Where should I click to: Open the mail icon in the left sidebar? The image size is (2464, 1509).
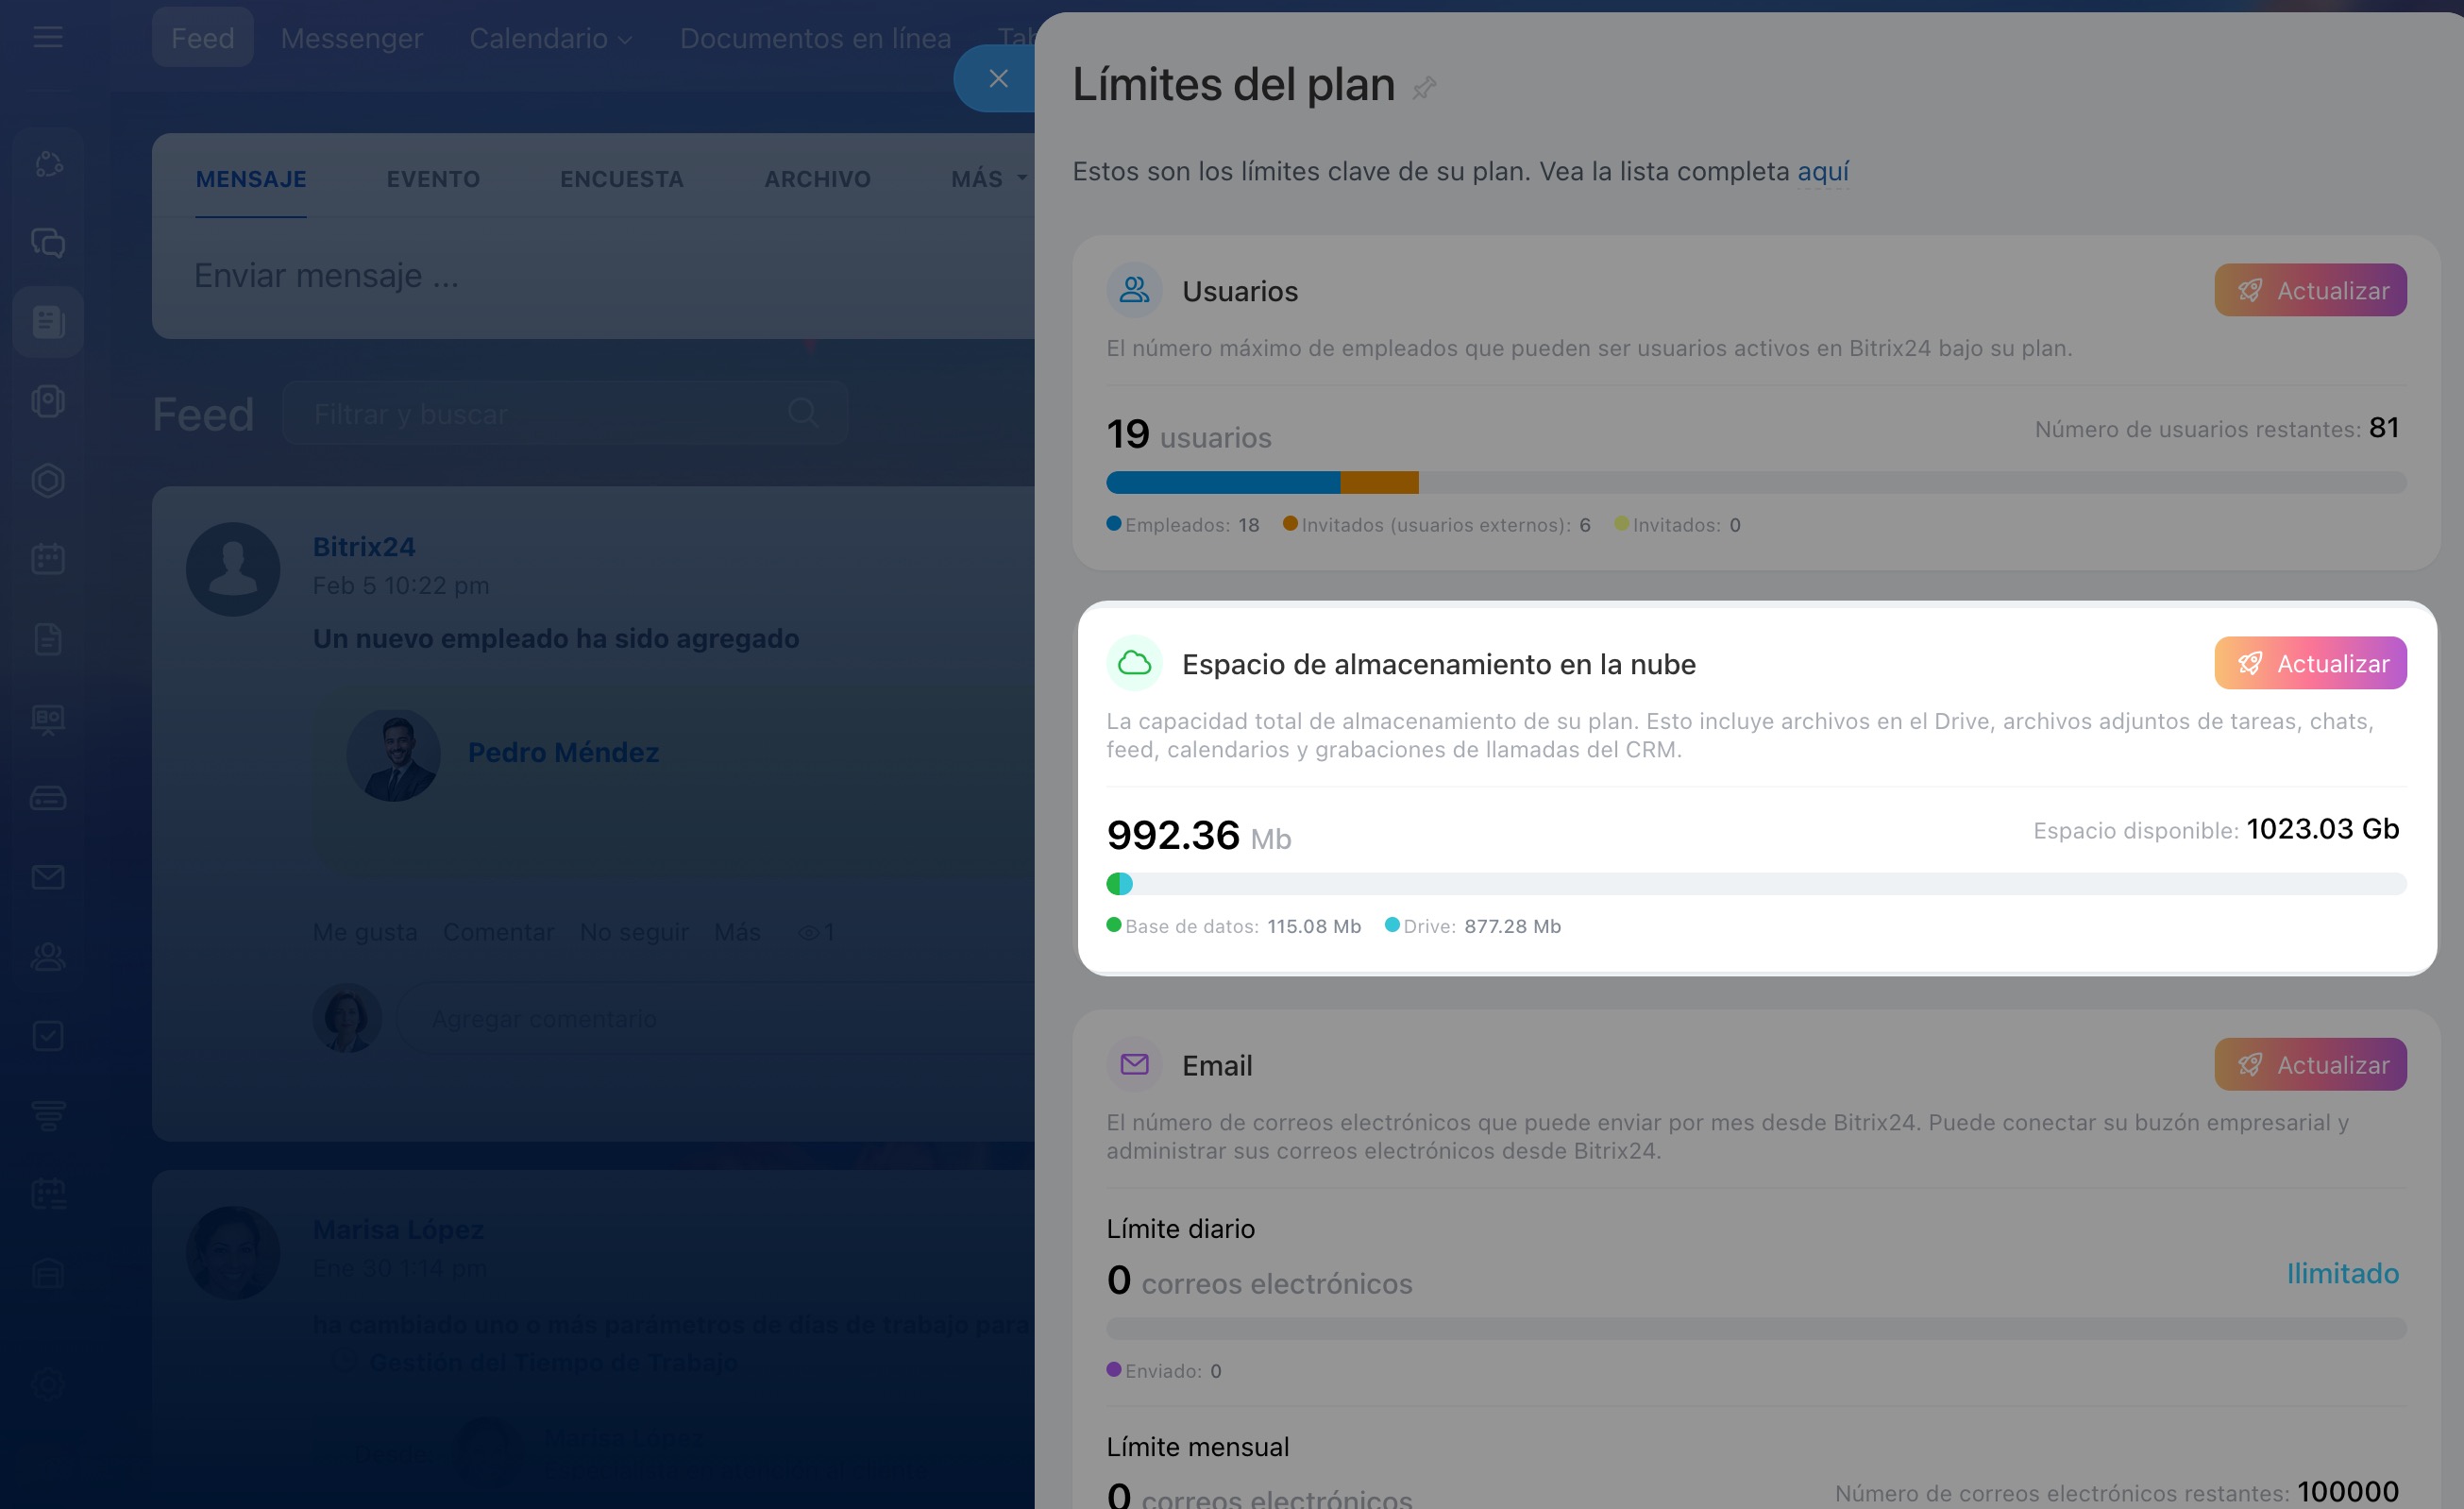tap(48, 877)
